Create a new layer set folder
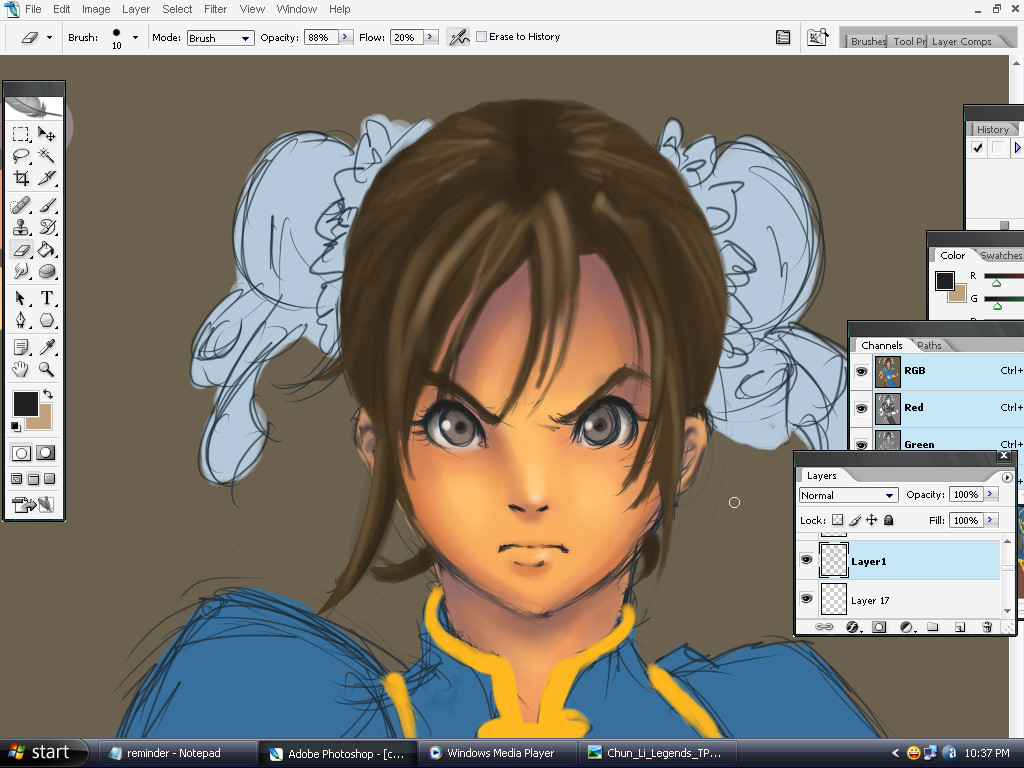Viewport: 1024px width, 768px height. coord(933,628)
